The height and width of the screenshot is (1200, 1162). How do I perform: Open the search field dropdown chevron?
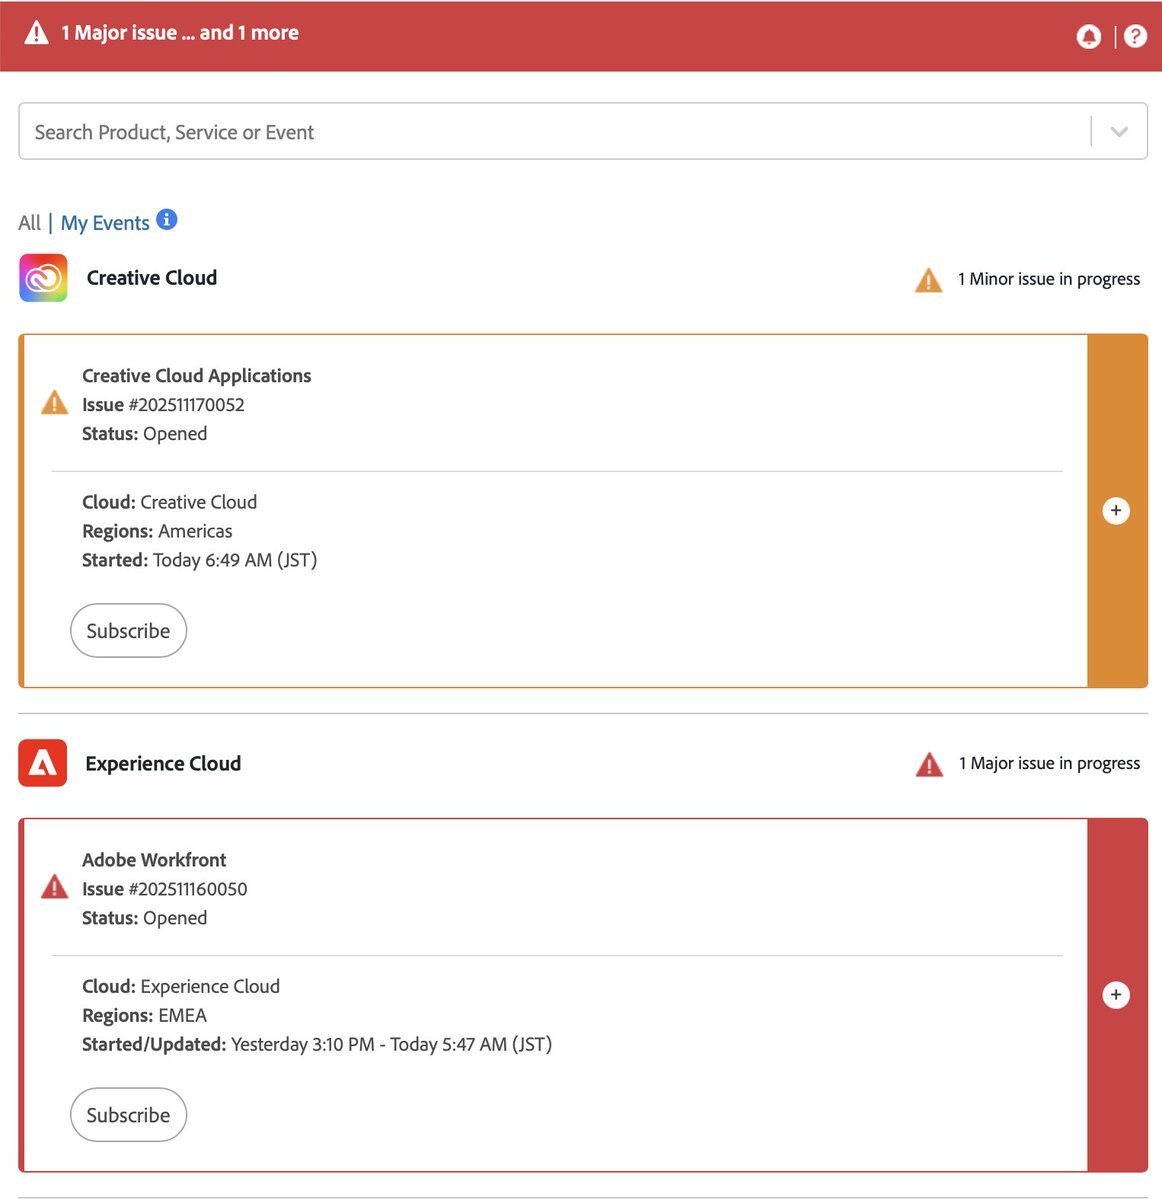[1119, 132]
